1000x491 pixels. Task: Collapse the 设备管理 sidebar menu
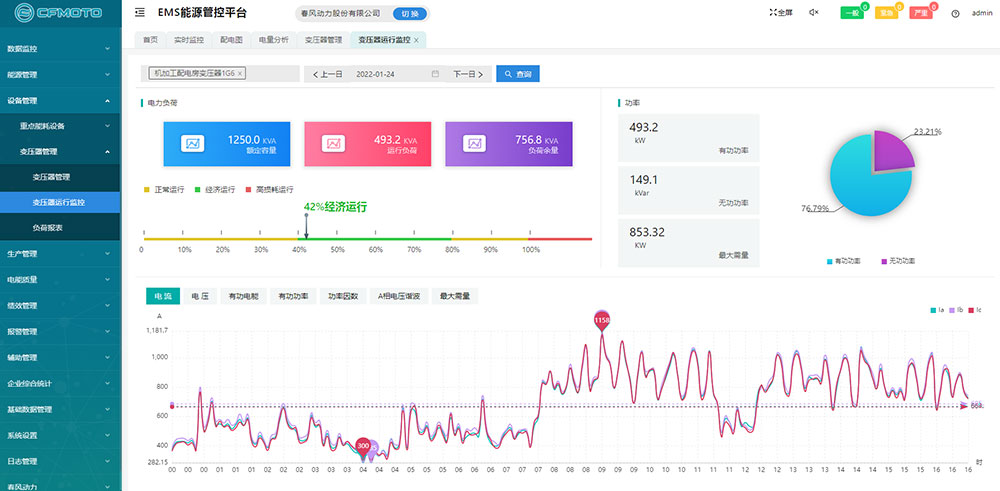60,100
